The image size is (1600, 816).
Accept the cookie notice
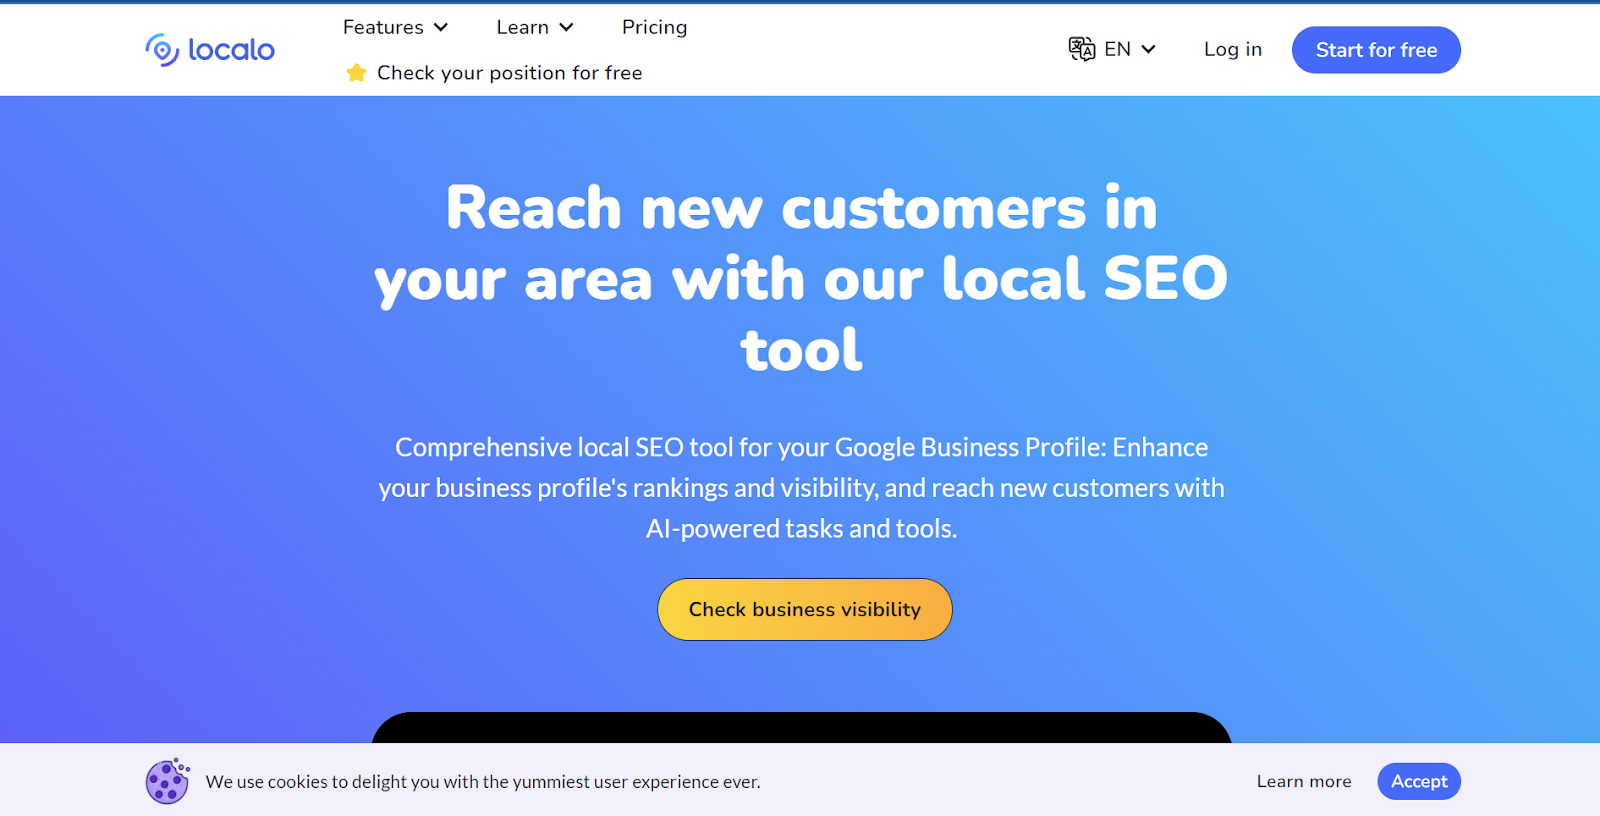tap(1418, 781)
